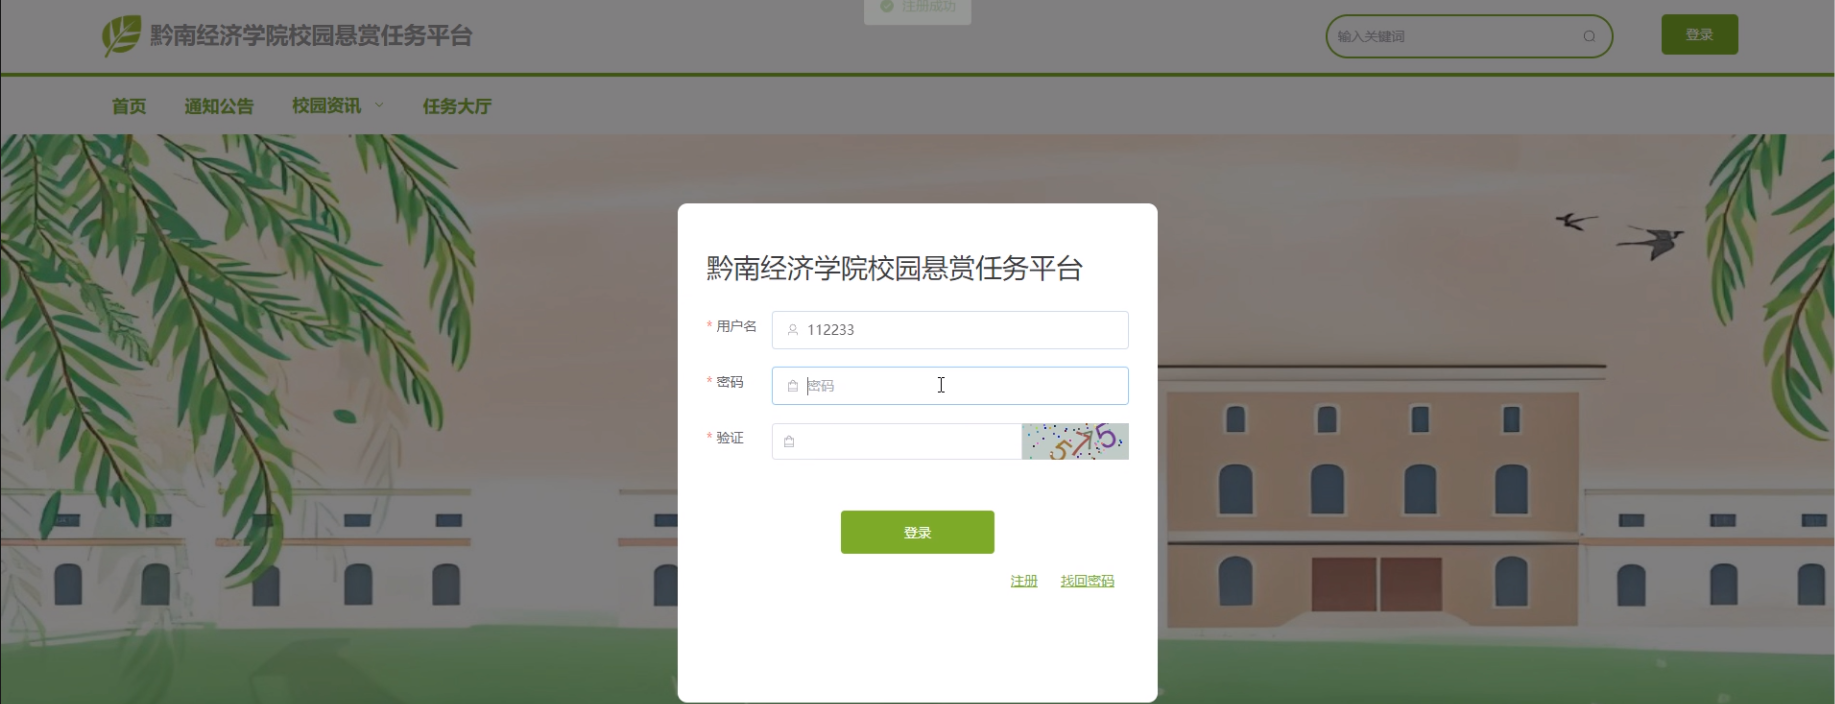Click the lock icon in verification field

tap(789, 442)
